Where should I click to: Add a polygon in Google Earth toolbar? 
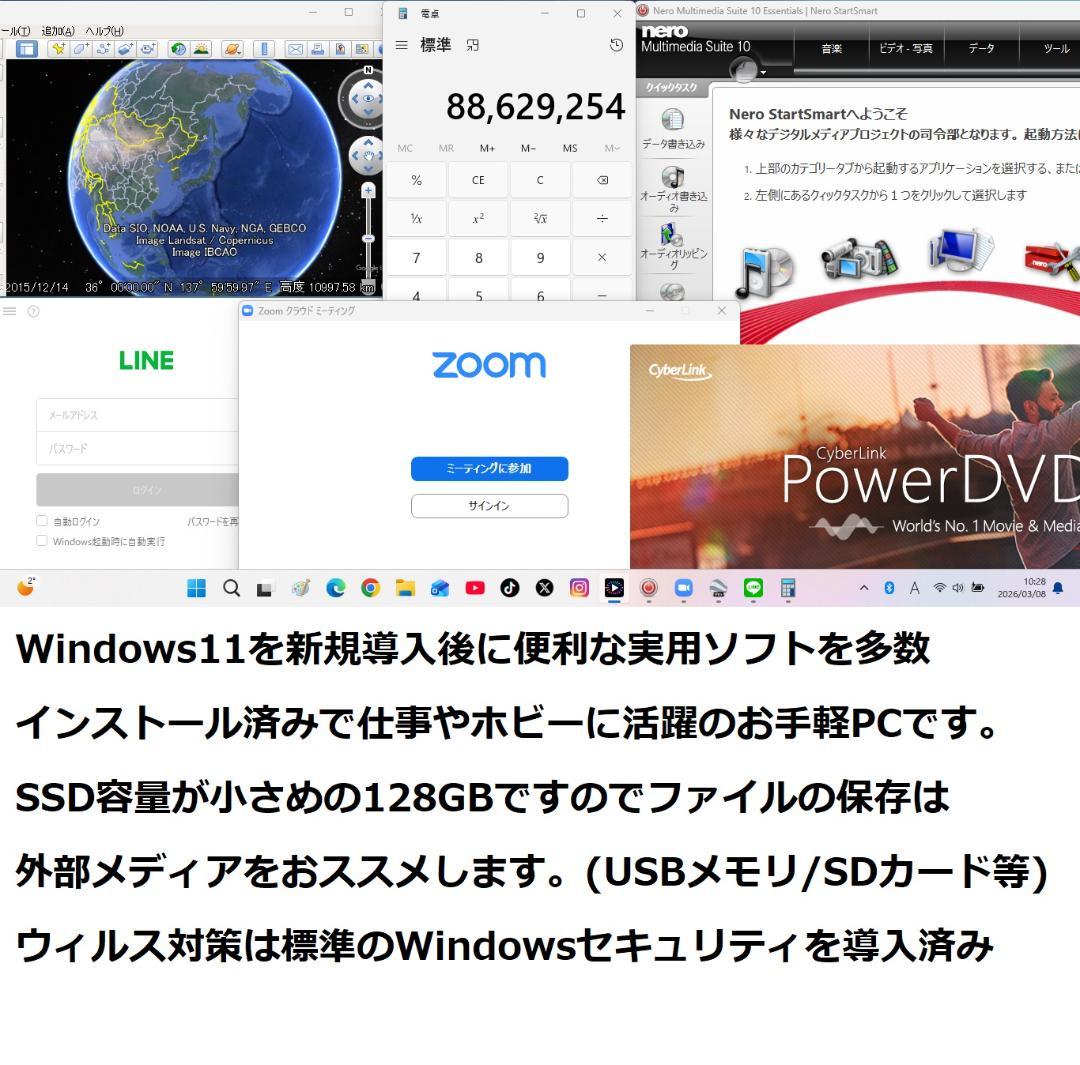coord(81,49)
